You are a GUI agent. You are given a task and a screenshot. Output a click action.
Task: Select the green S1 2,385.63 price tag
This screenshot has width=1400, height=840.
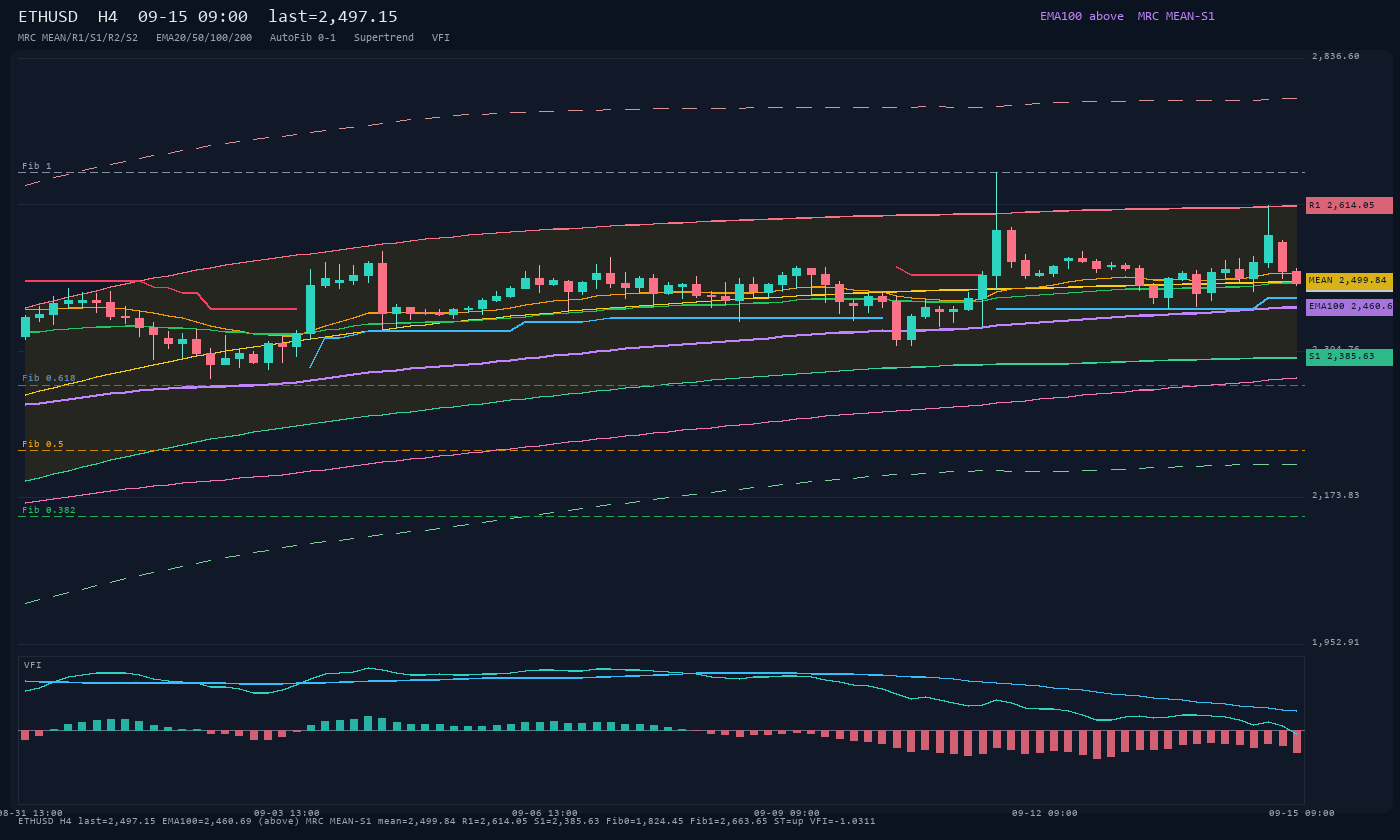[1349, 357]
